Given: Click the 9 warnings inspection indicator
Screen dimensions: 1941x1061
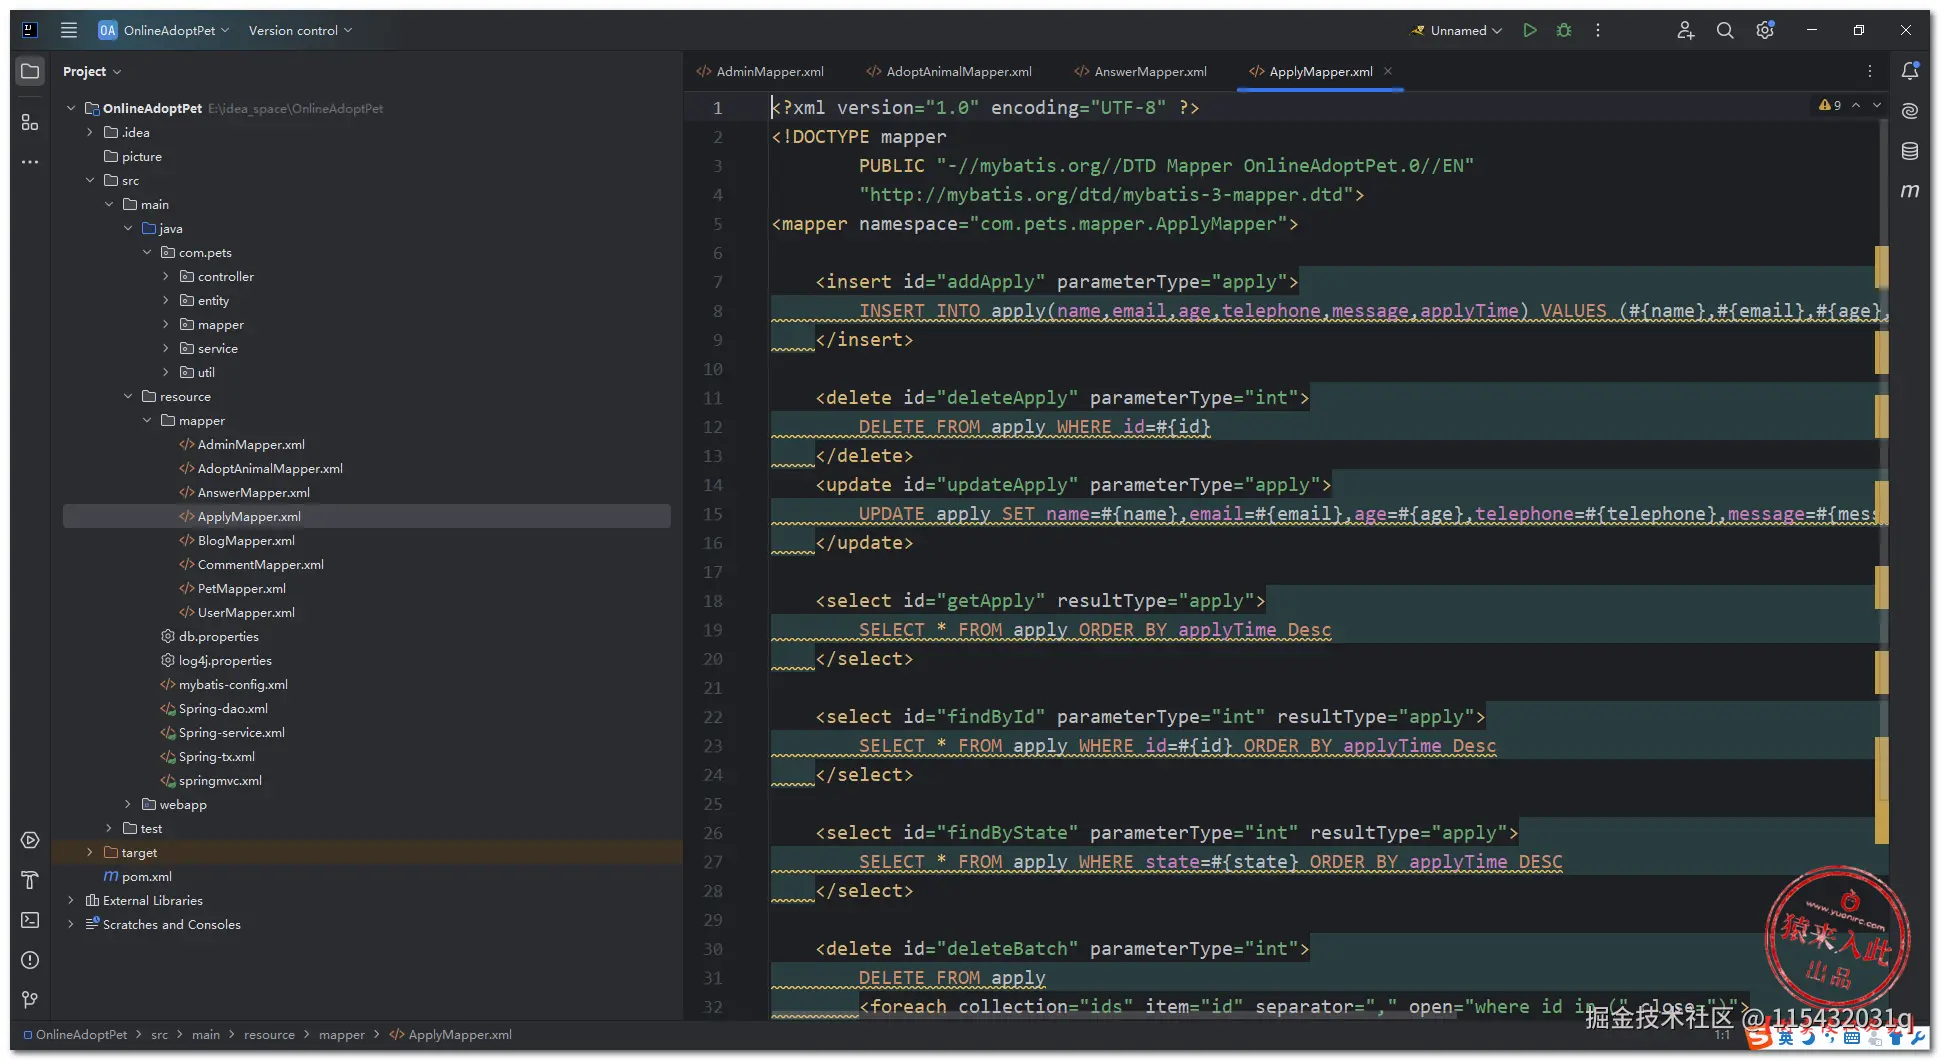Looking at the screenshot, I should point(1830,105).
